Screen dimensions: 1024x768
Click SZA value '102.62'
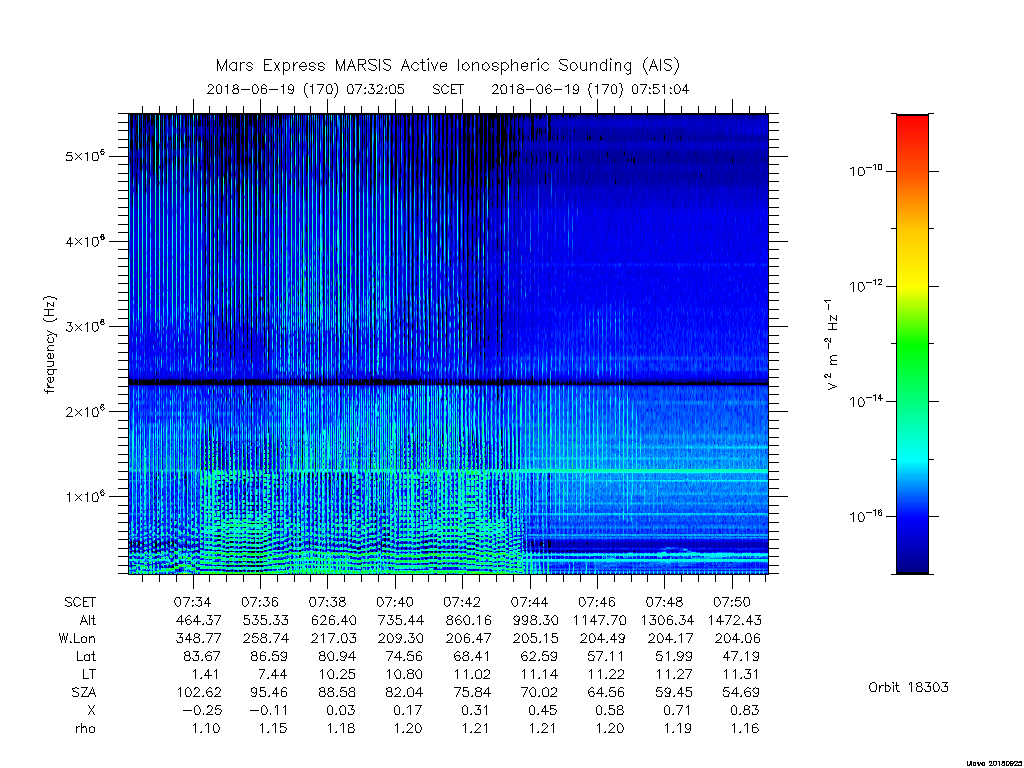(199, 692)
